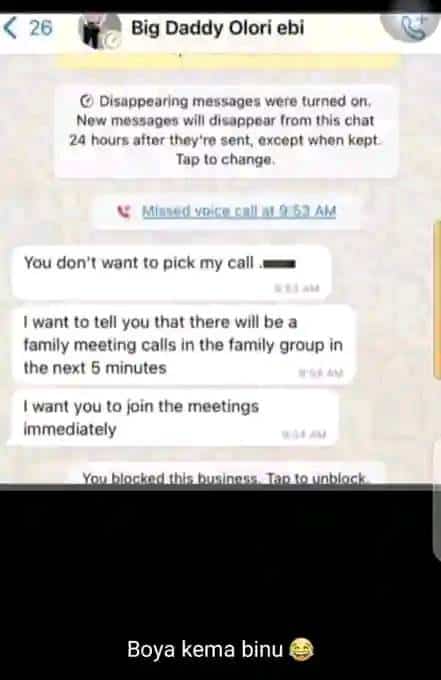
Task: Select the 'You don't want to pick my call' message
Action: pos(171,272)
